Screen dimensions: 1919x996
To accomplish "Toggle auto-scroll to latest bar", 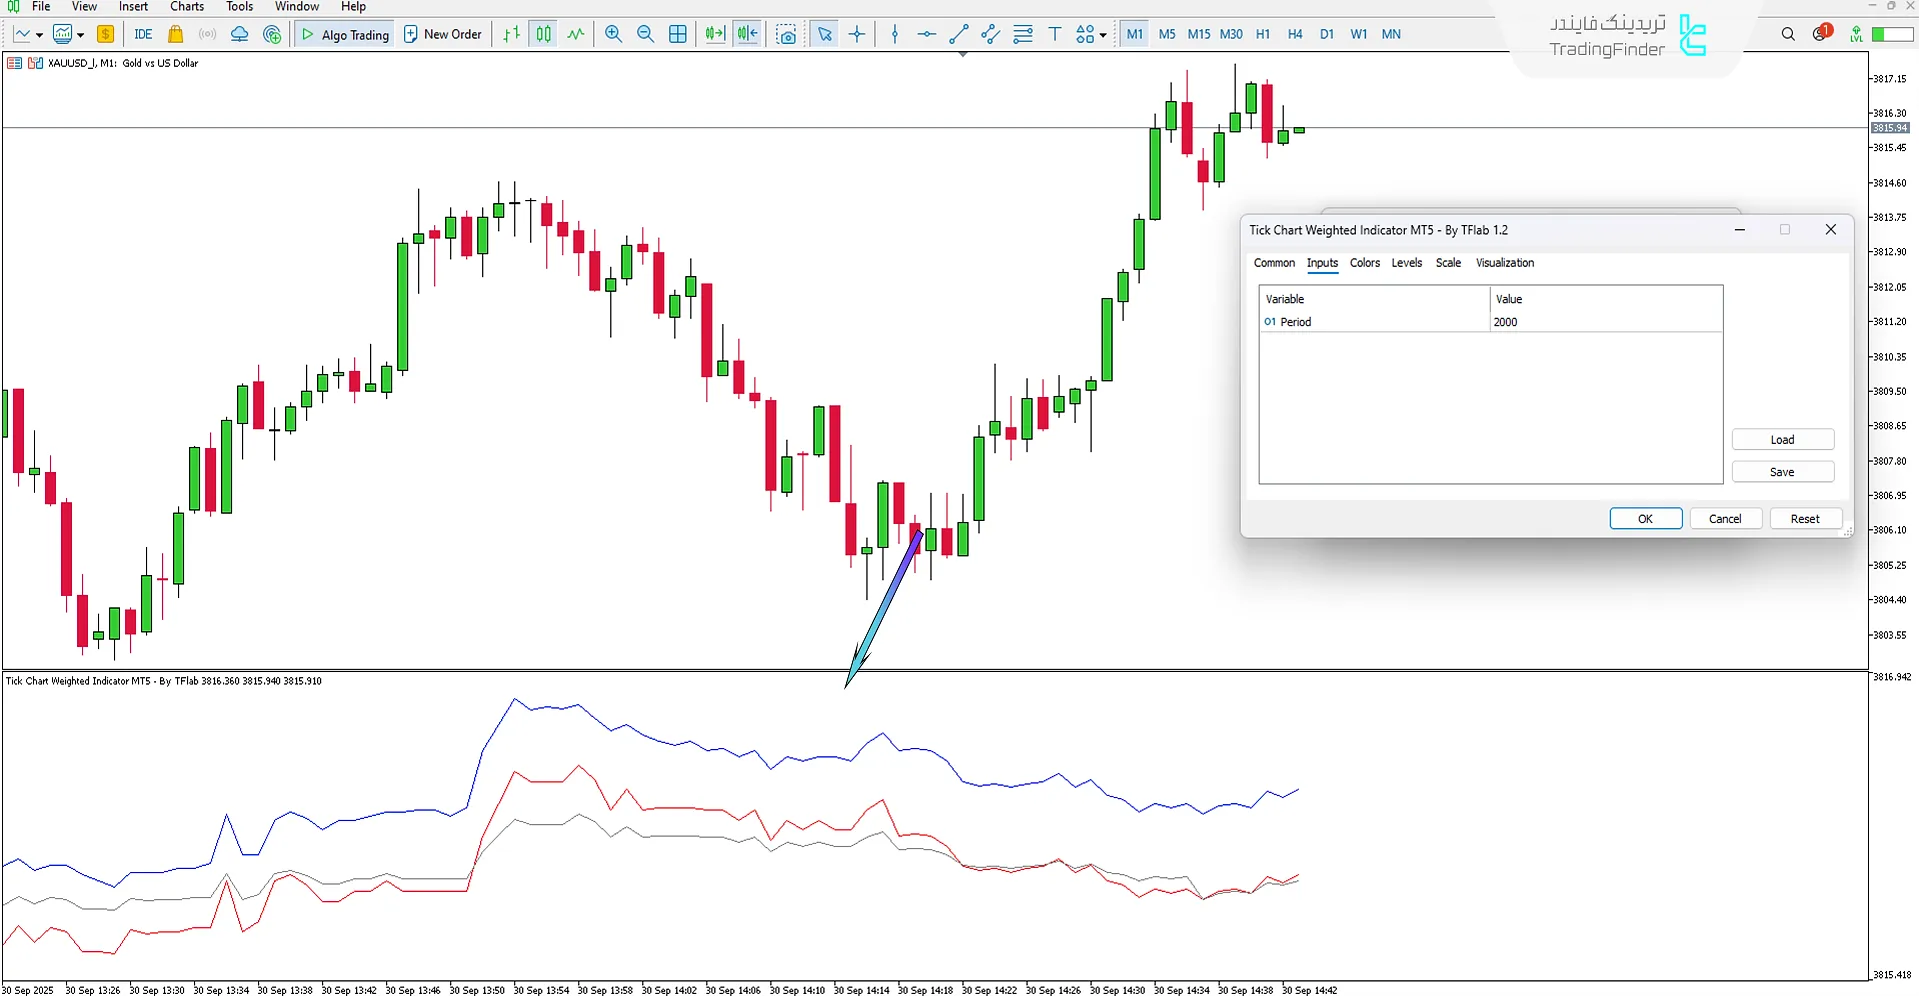I will click(x=714, y=33).
